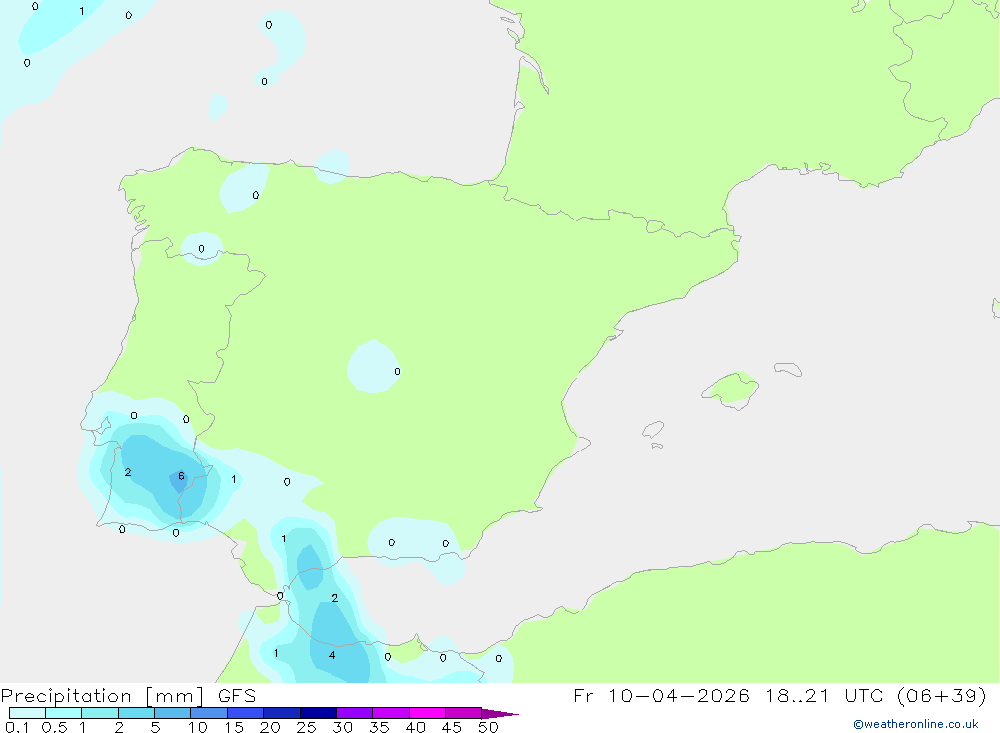This screenshot has height=733, width=1000.
Task: Click the legend label 45
Action: coord(452,727)
